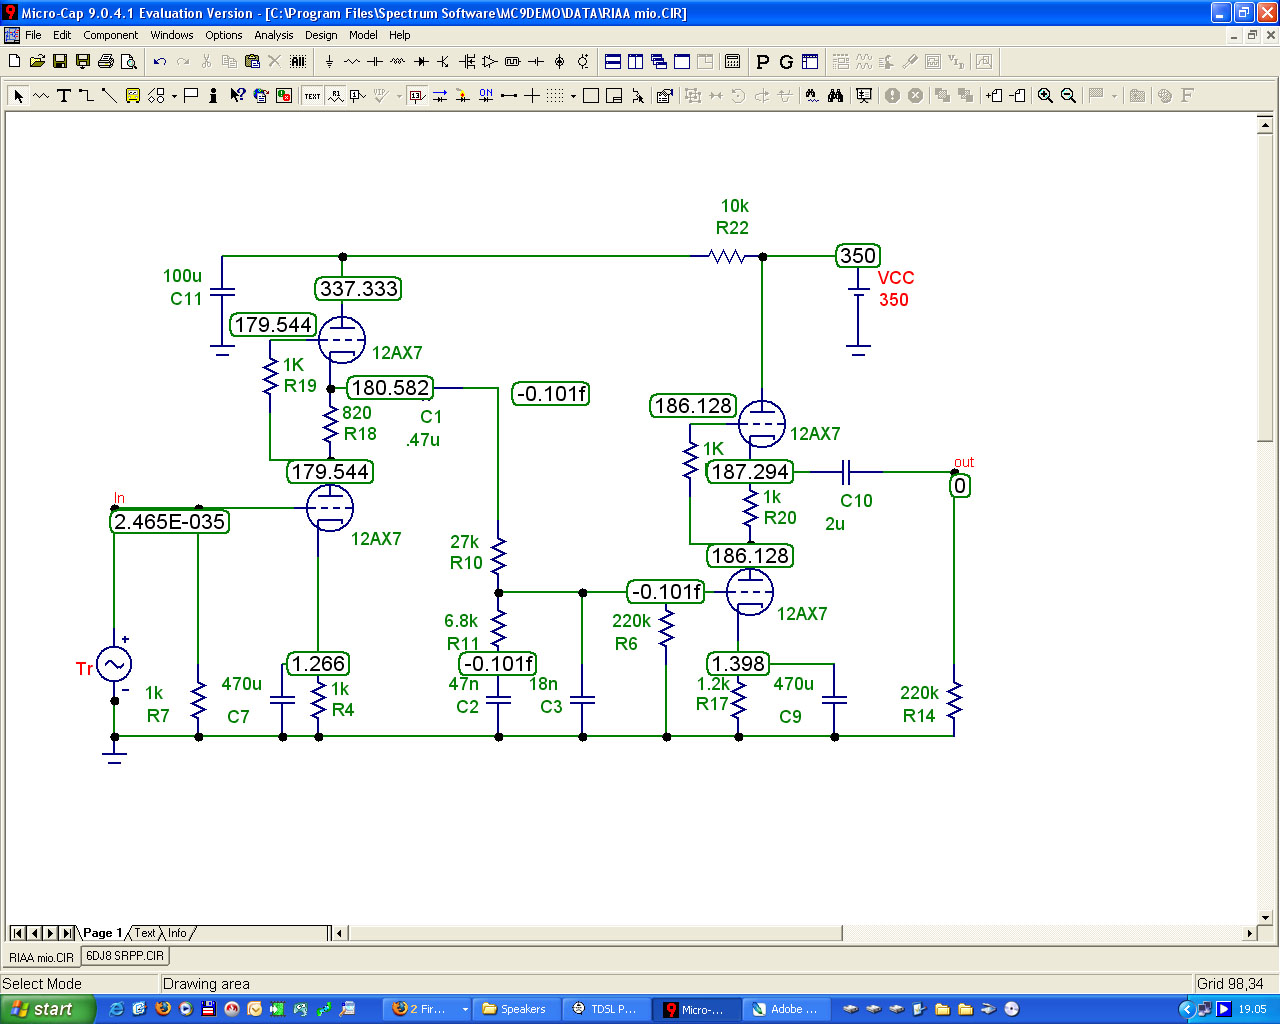The width and height of the screenshot is (1280, 1024).
Task: Click the vertical scrollbar down arrow
Action: pos(1265,916)
